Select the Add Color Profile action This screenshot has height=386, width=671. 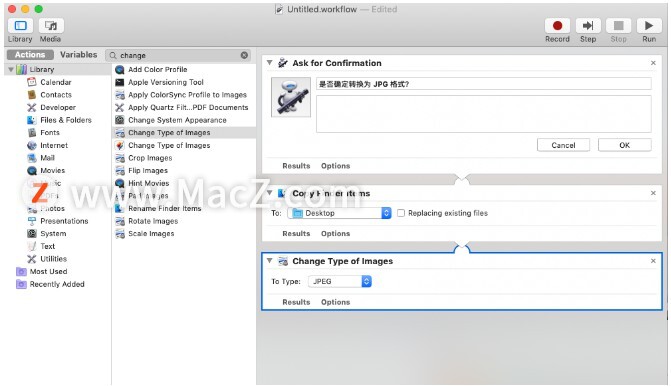point(157,69)
